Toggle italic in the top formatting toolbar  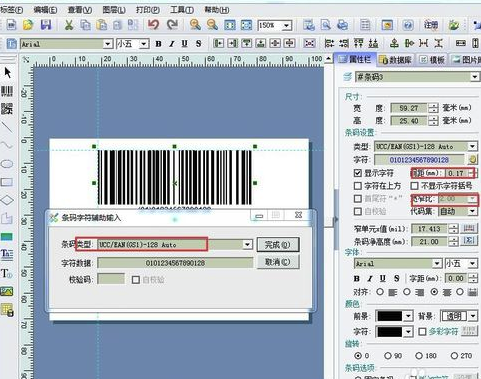click(172, 44)
